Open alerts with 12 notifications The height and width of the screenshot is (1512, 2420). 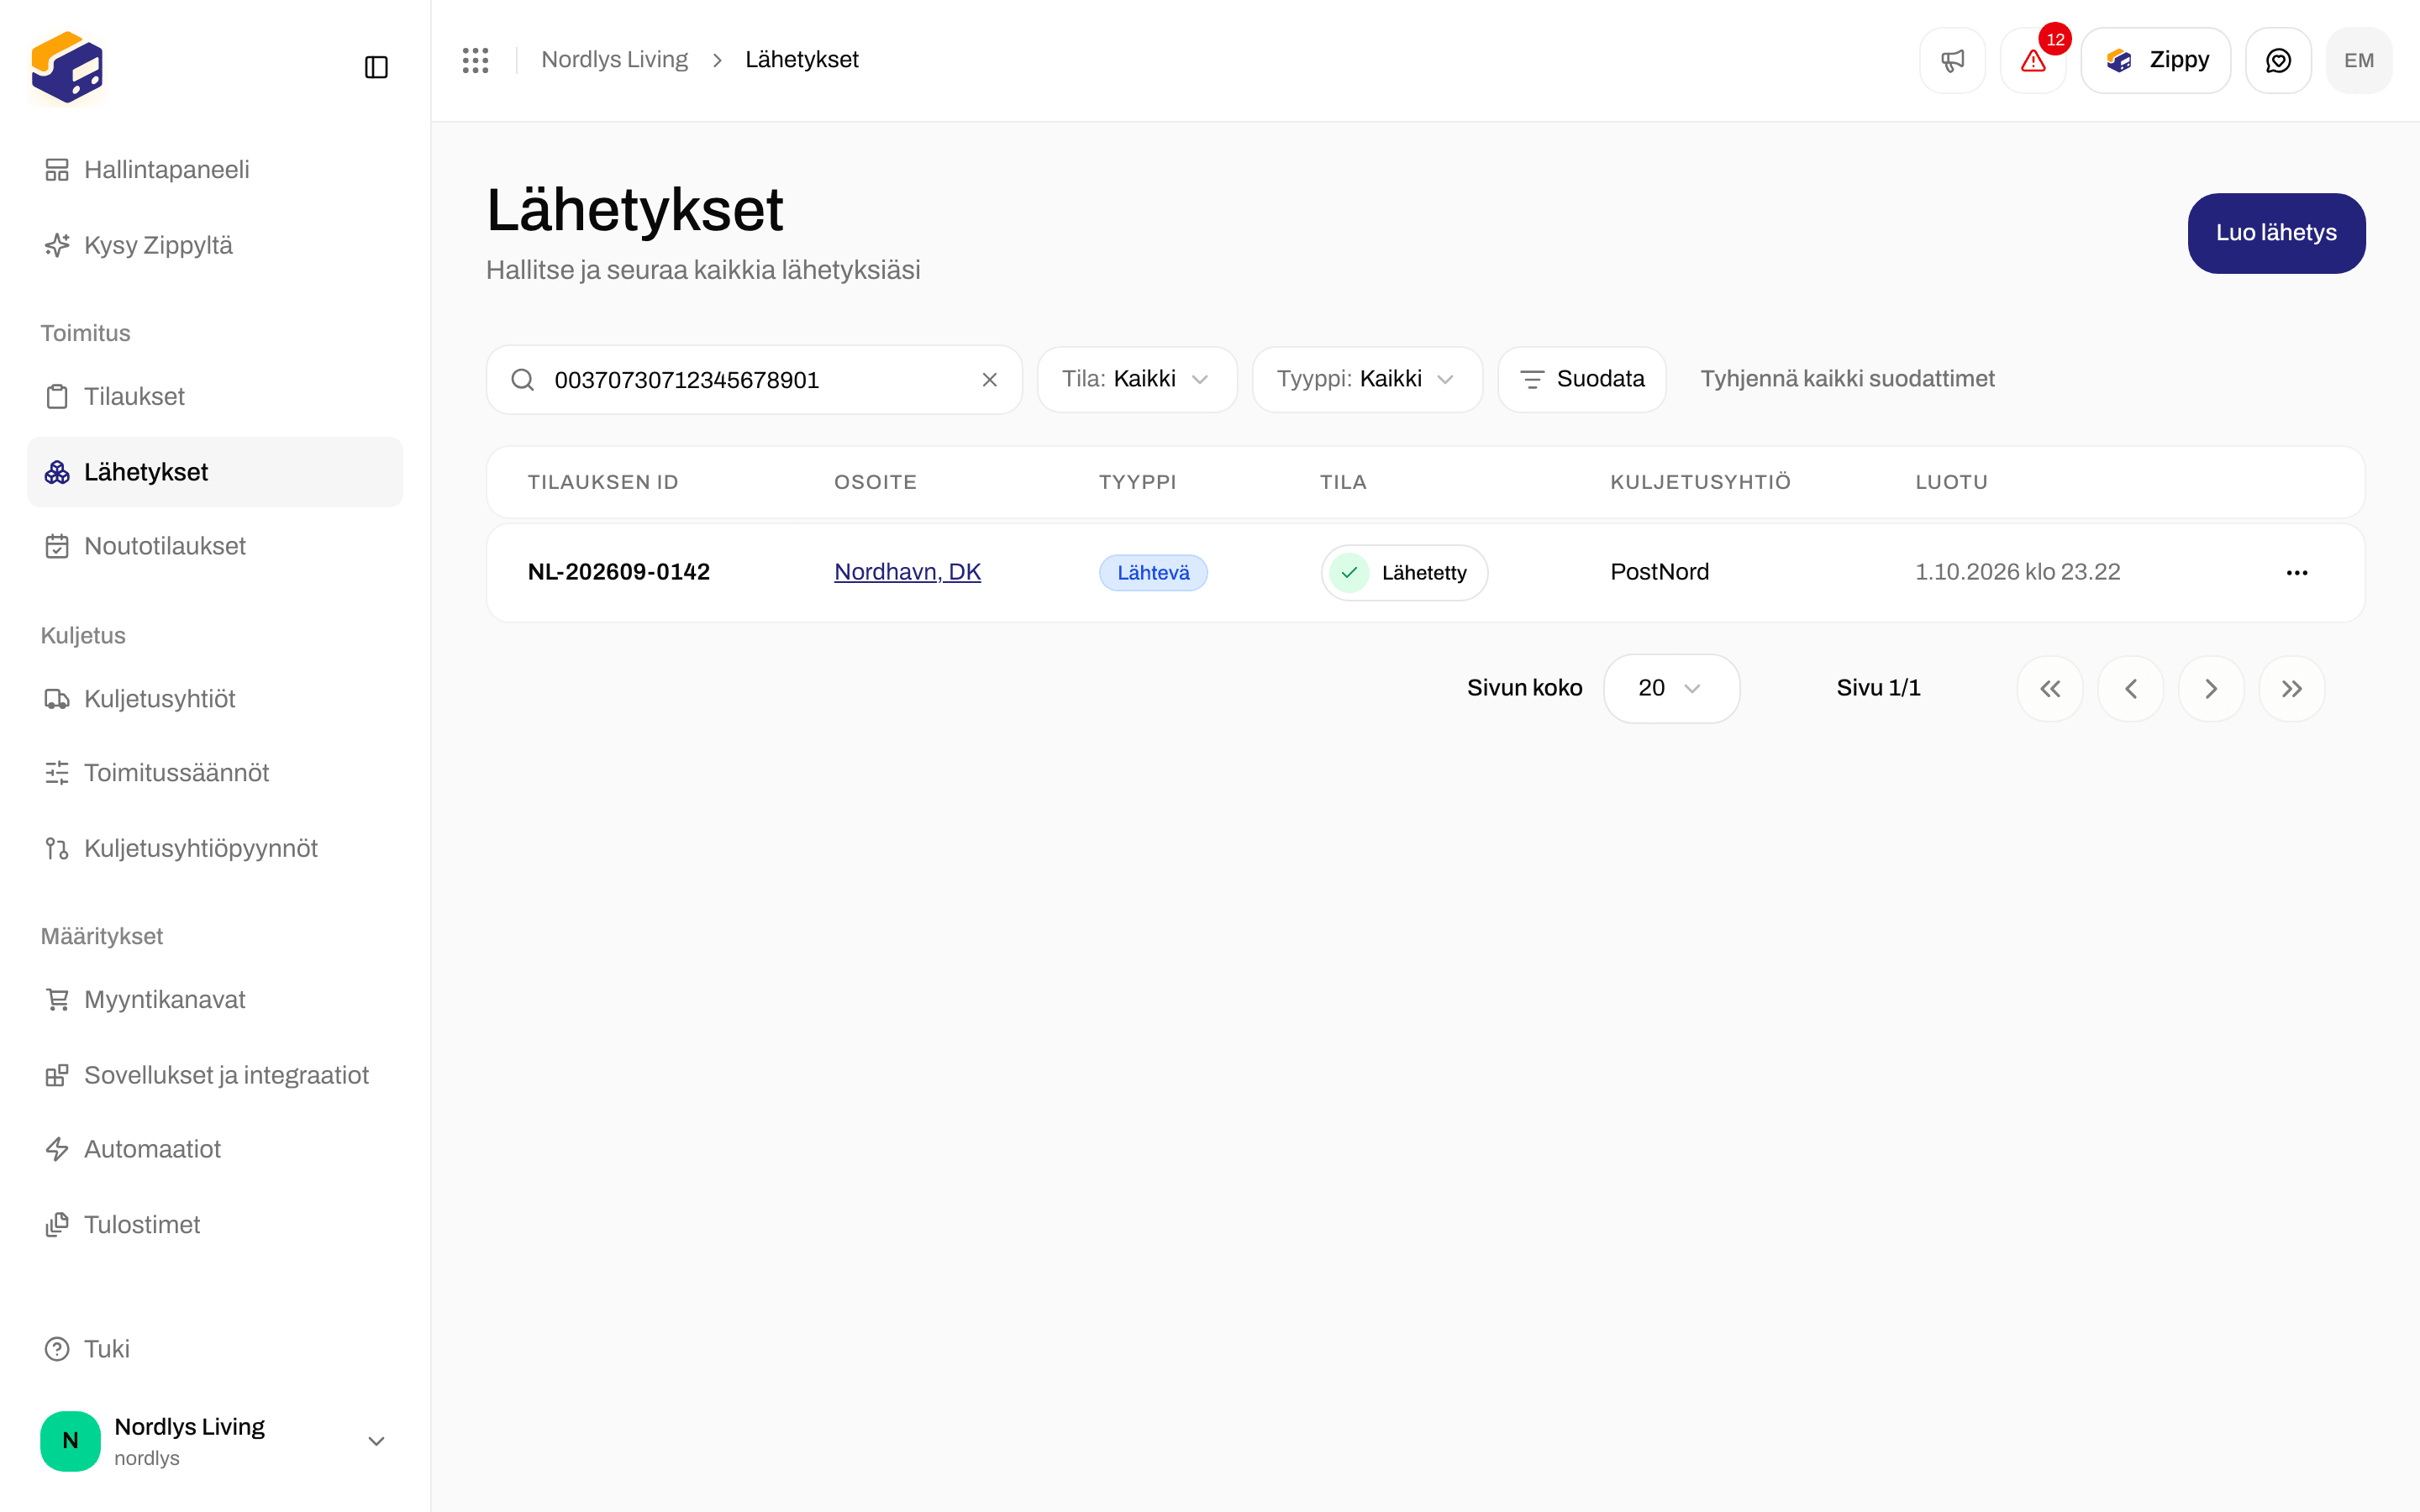pos(2033,60)
